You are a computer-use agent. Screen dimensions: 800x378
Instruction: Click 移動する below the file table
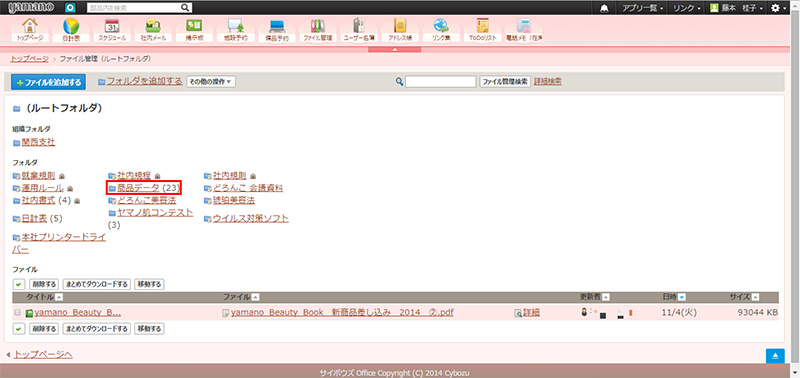point(149,329)
